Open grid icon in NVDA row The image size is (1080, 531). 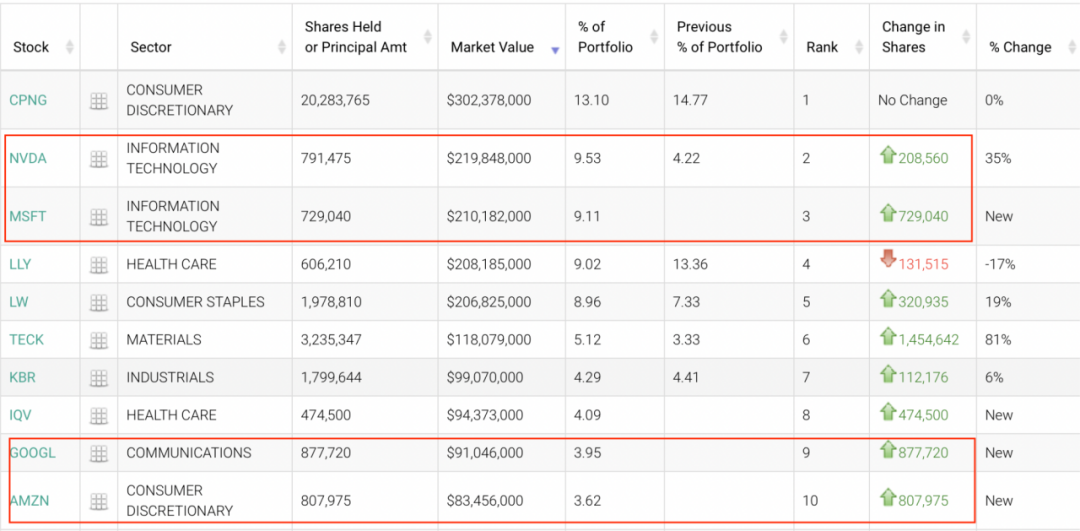click(x=99, y=159)
